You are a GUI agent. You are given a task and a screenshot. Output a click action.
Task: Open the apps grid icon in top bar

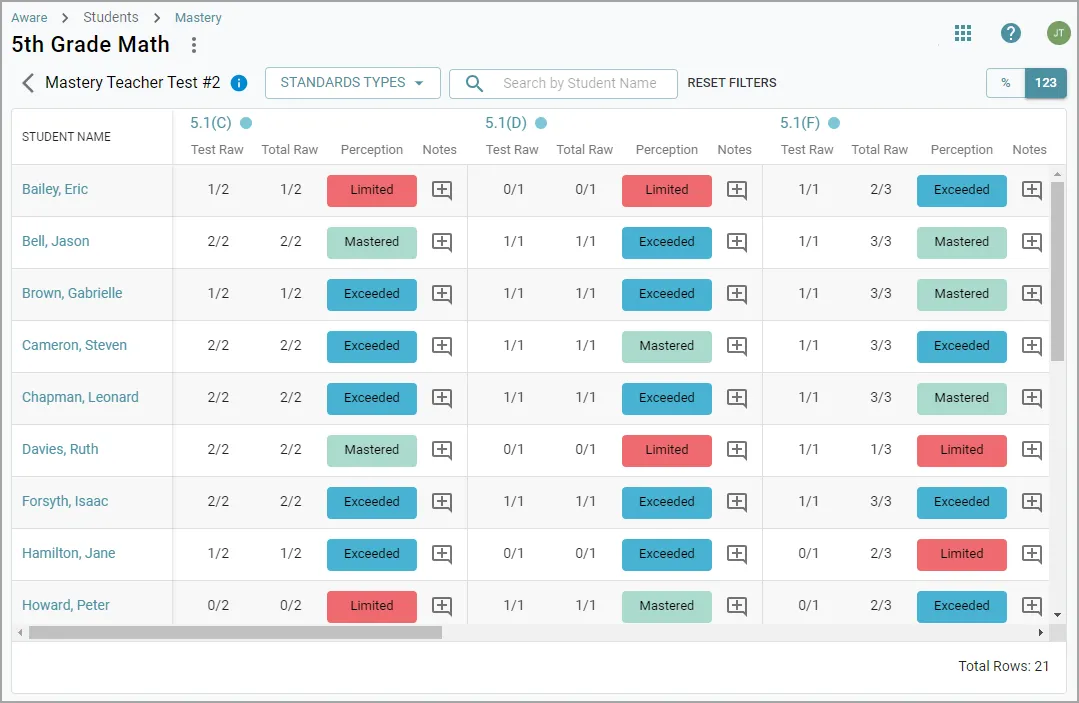pyautogui.click(x=962, y=32)
